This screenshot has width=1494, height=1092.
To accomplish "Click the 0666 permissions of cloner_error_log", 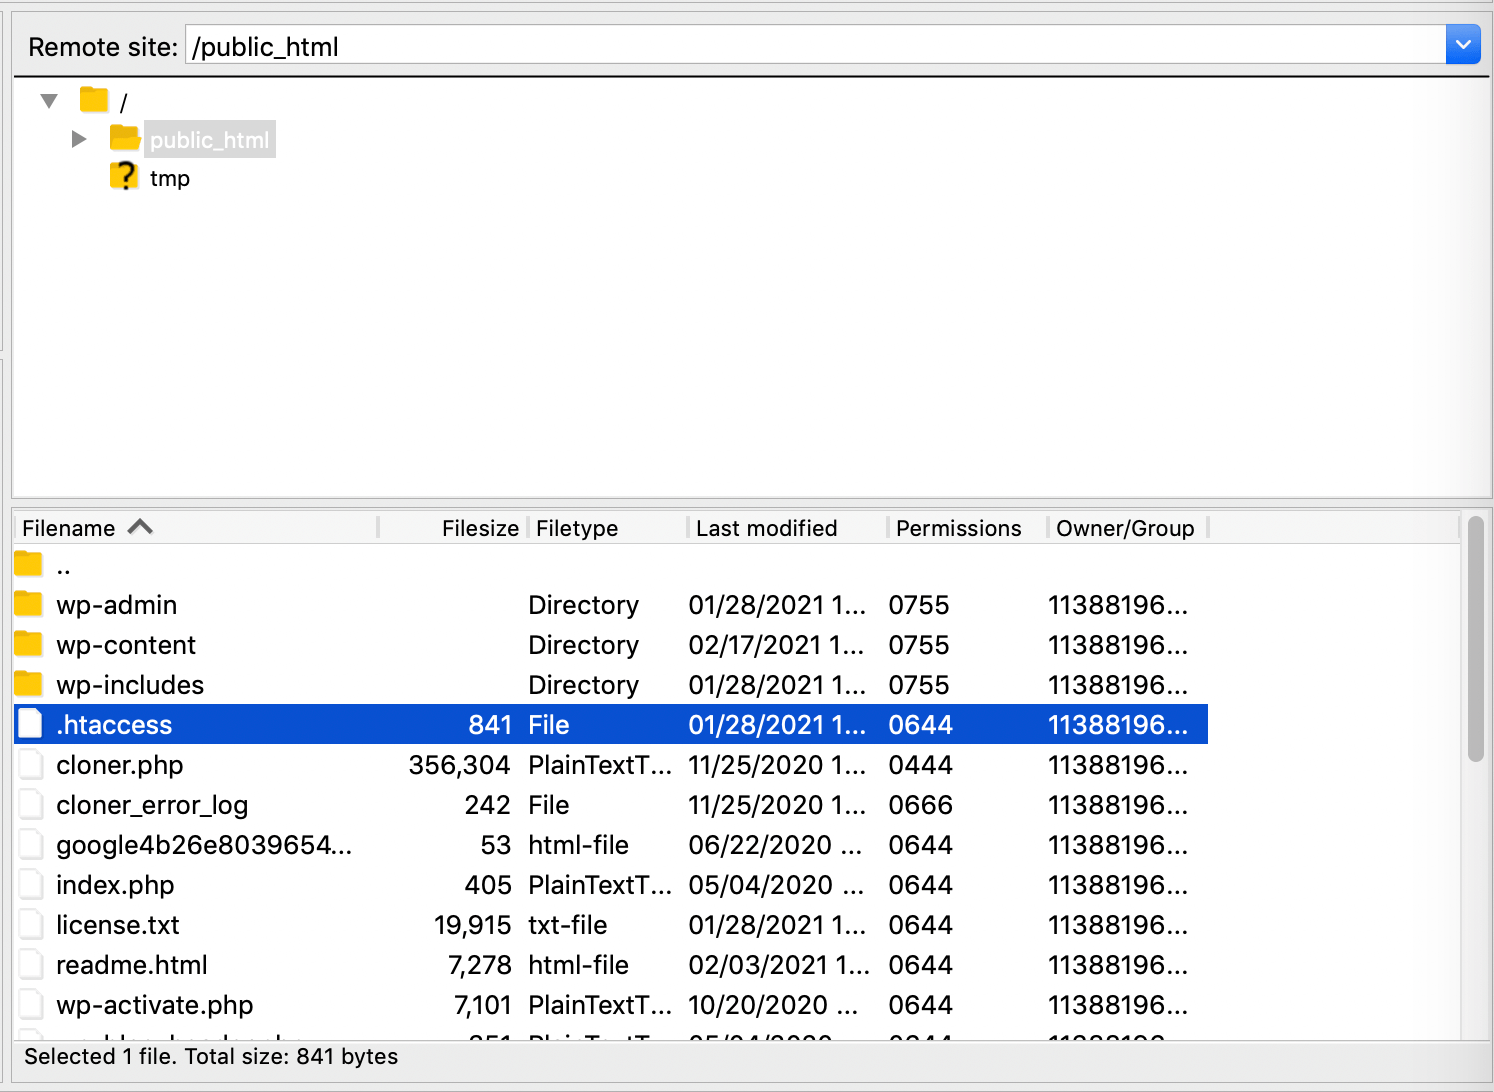I will click(920, 805).
